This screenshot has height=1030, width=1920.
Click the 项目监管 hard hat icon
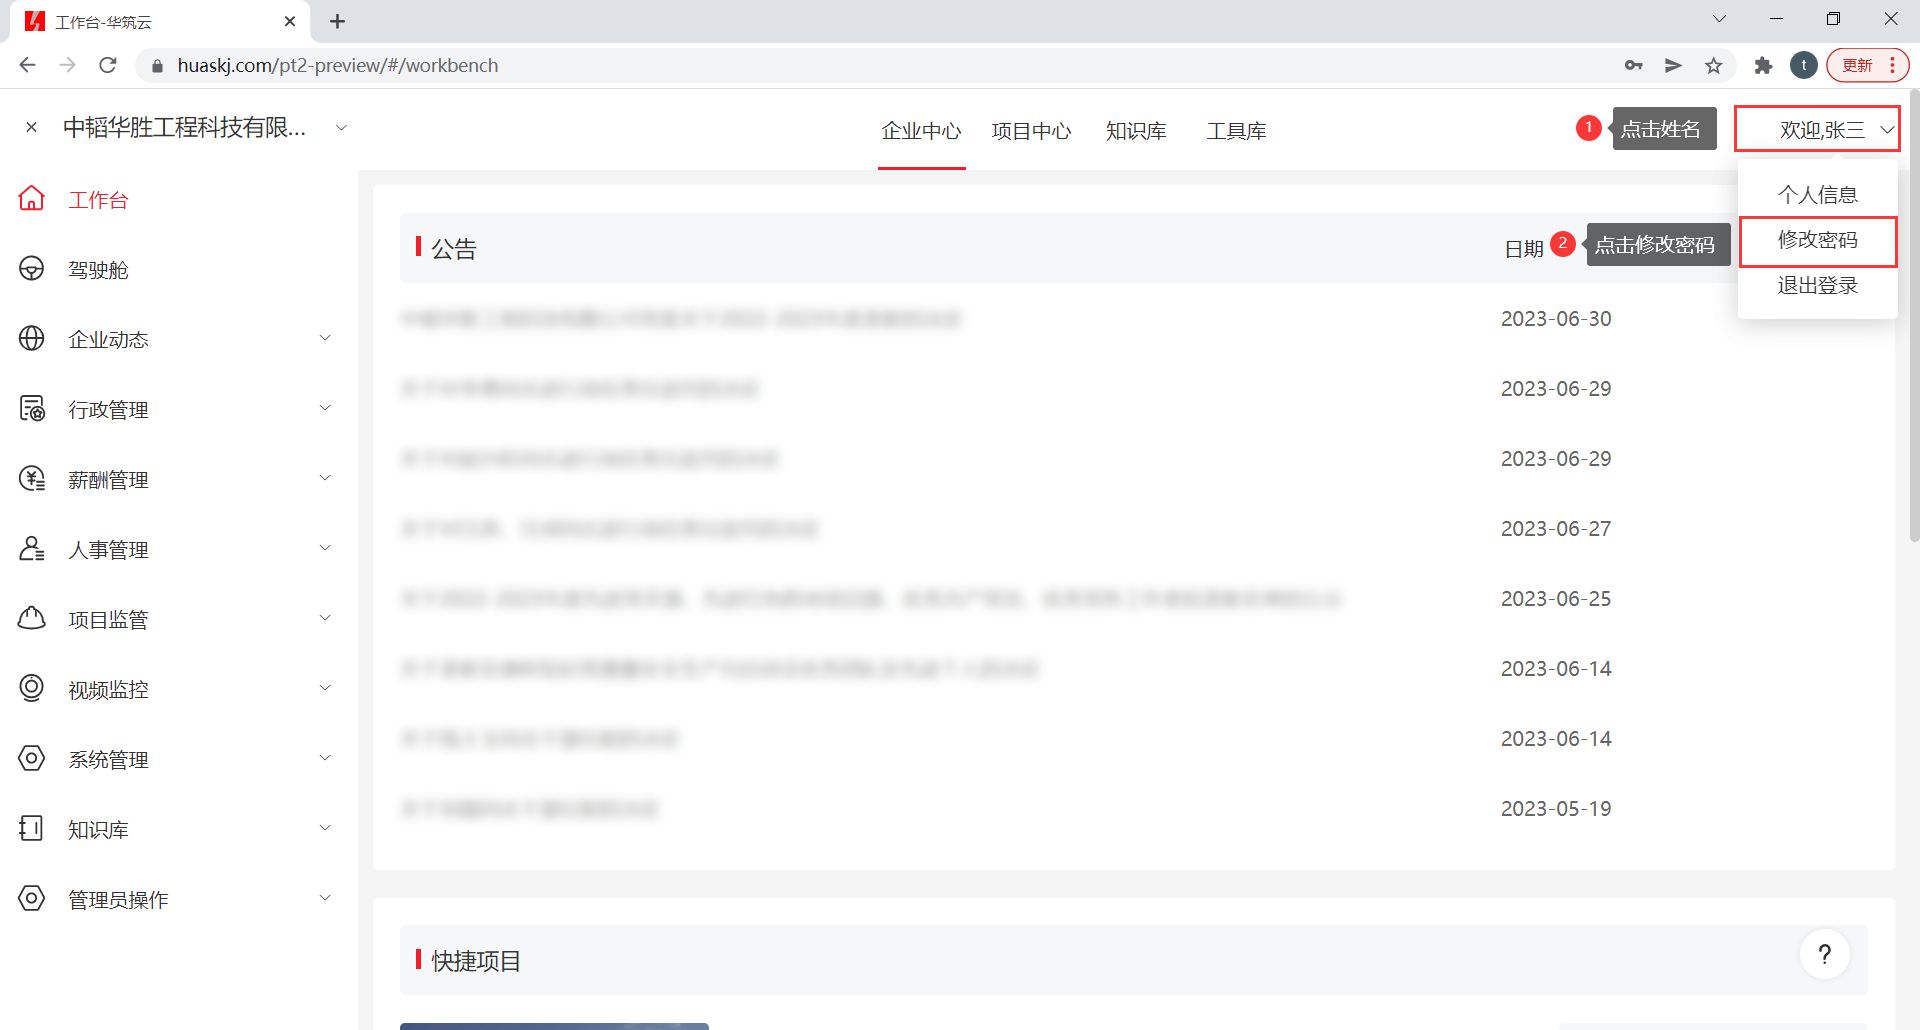click(32, 619)
